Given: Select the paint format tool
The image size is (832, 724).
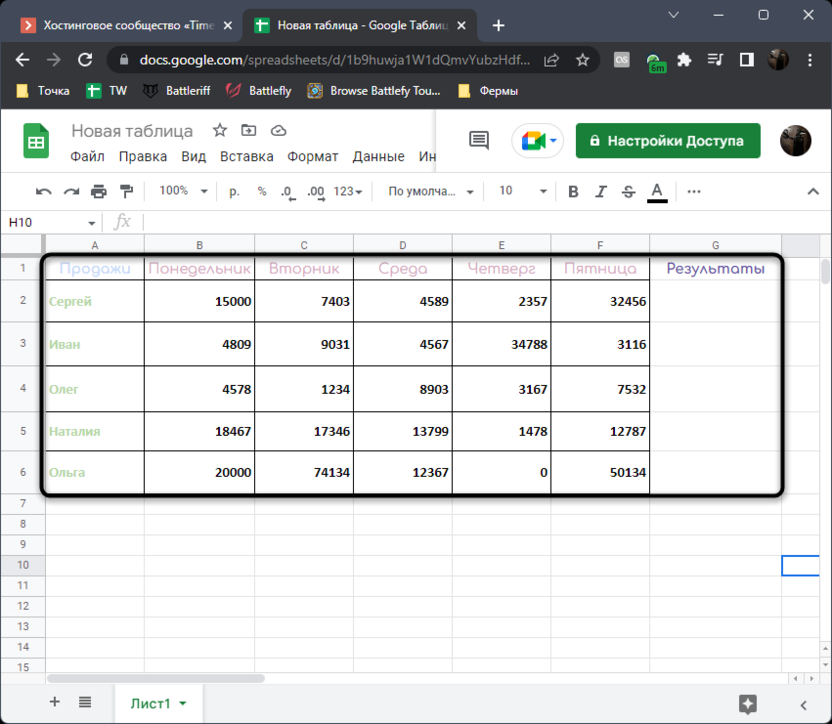Looking at the screenshot, I should (126, 192).
